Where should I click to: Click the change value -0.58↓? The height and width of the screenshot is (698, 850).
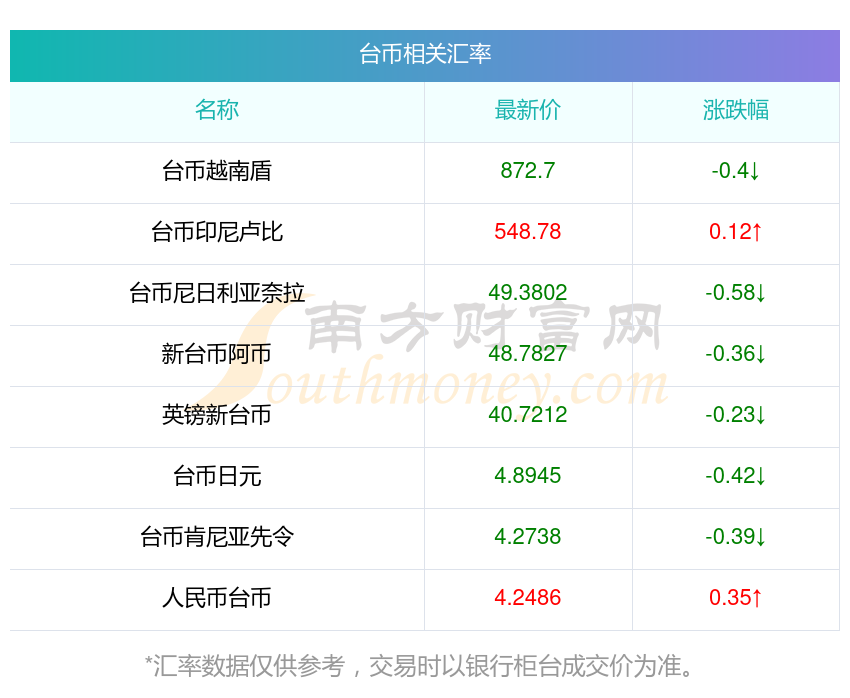pos(736,293)
